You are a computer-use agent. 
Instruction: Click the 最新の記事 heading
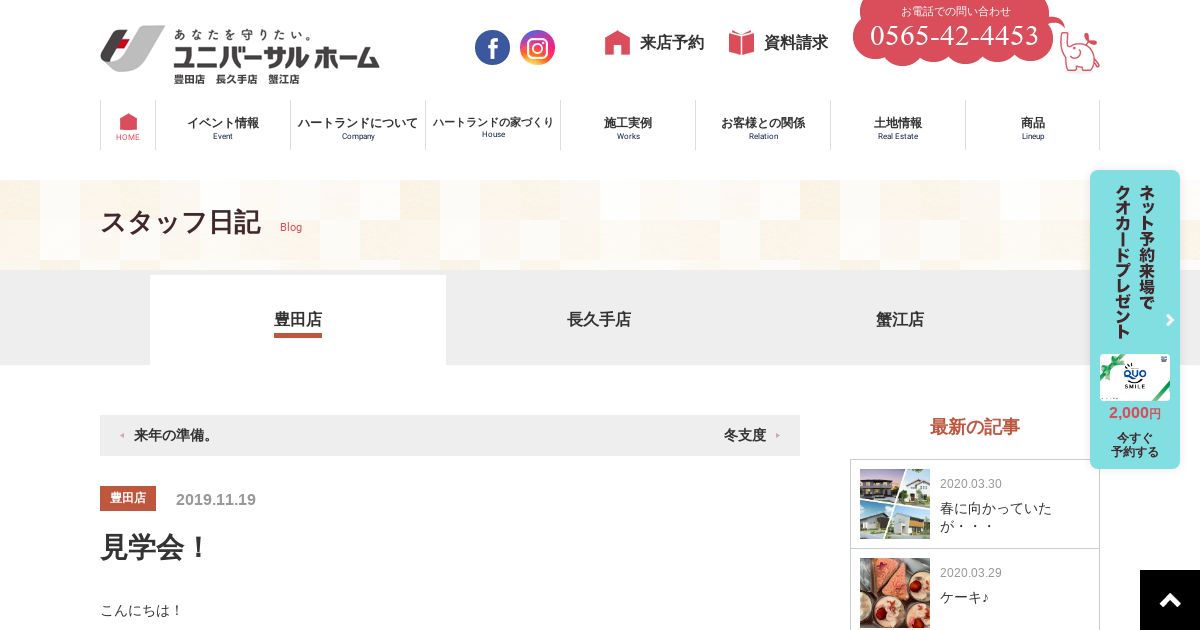[x=975, y=427]
